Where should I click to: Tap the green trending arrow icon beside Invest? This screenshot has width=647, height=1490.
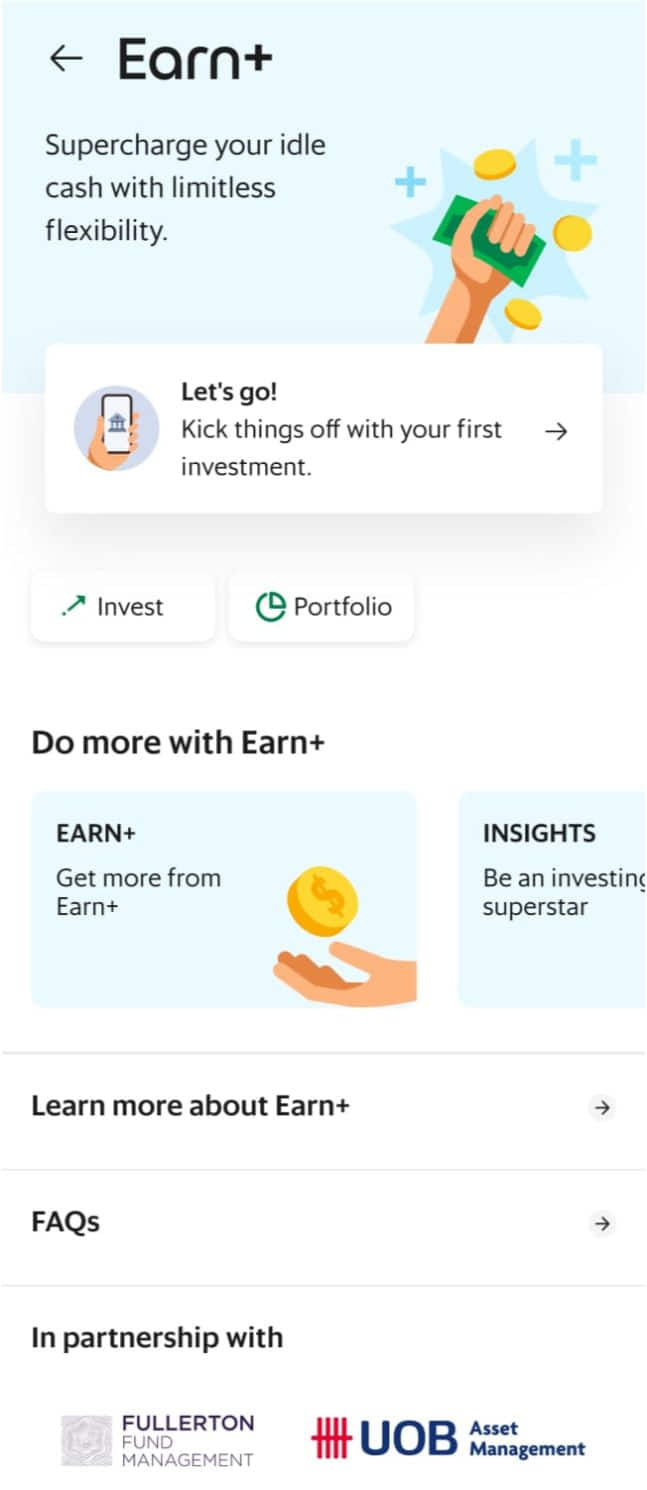pos(73,606)
